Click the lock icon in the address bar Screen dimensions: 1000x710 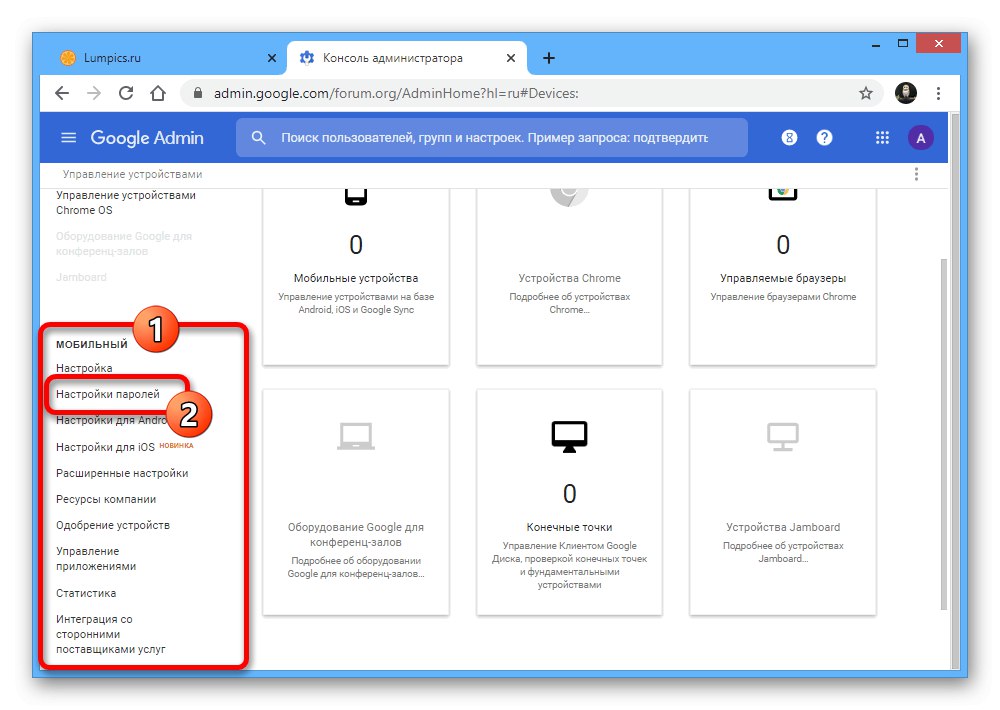(x=198, y=93)
